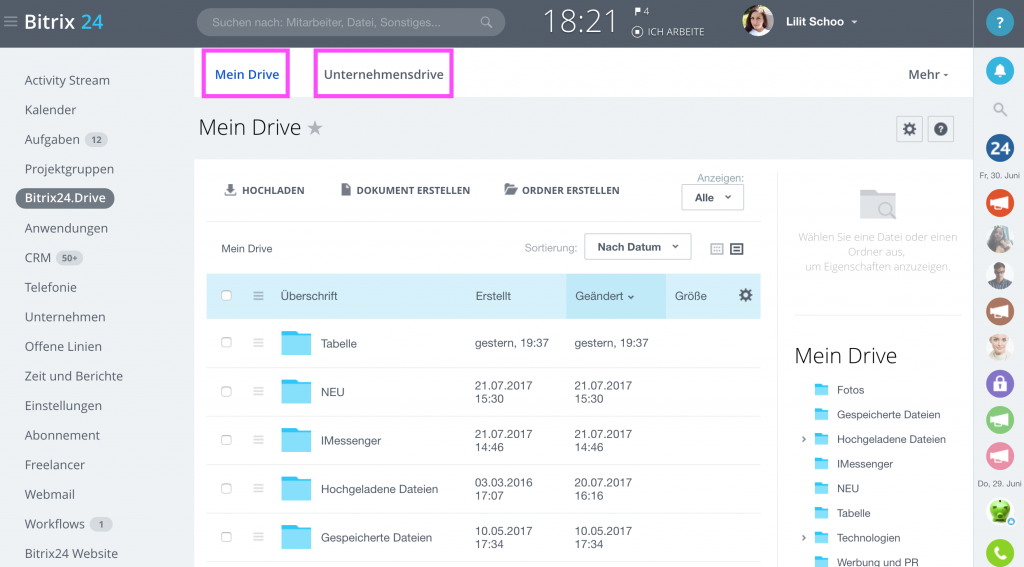The height and width of the screenshot is (567, 1024).
Task: Open the blue help question mark at top right
Action: click(999, 23)
